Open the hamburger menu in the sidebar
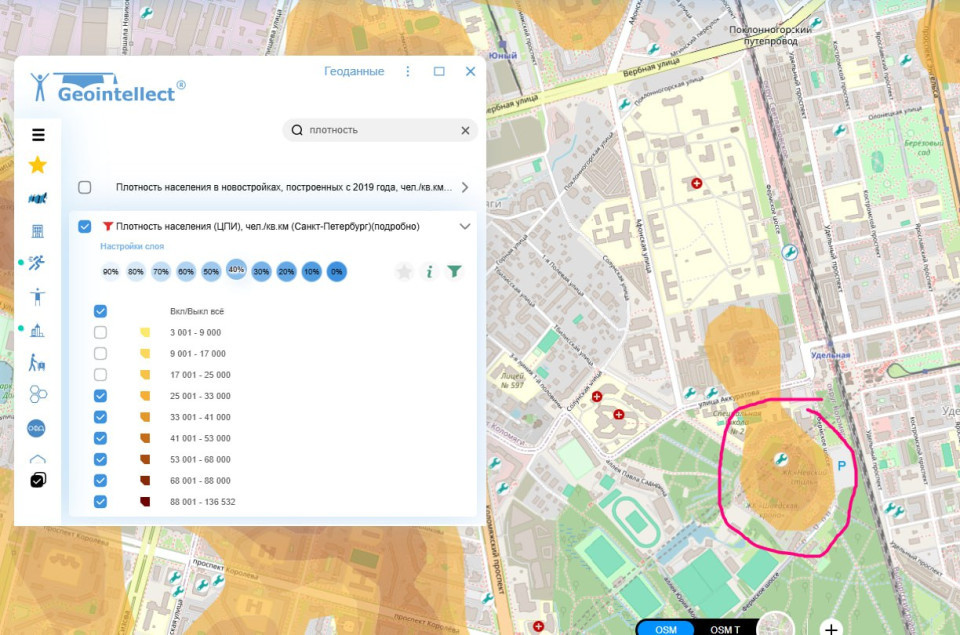 (38, 135)
